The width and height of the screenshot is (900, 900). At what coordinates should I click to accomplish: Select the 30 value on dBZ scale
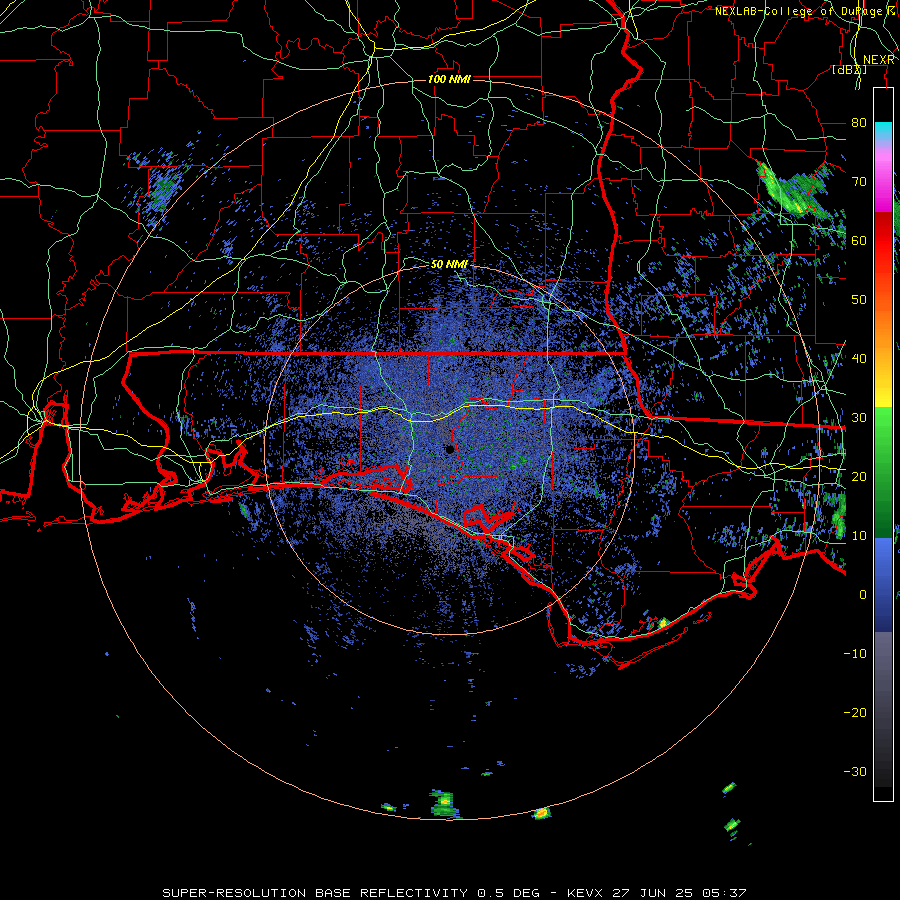tap(859, 418)
